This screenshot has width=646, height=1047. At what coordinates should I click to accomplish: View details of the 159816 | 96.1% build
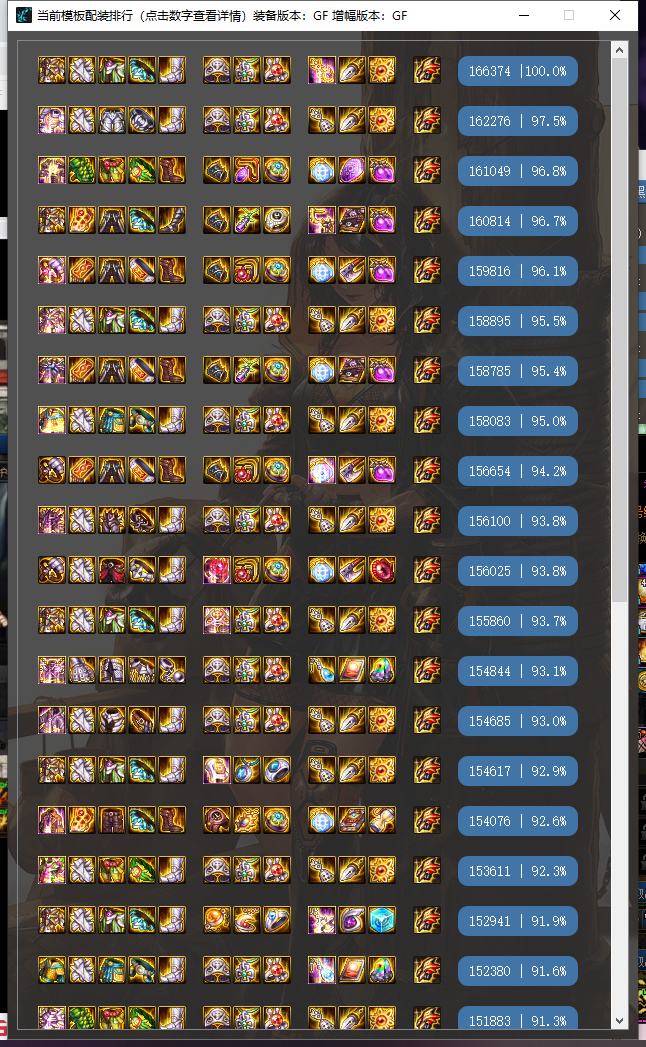(x=517, y=271)
